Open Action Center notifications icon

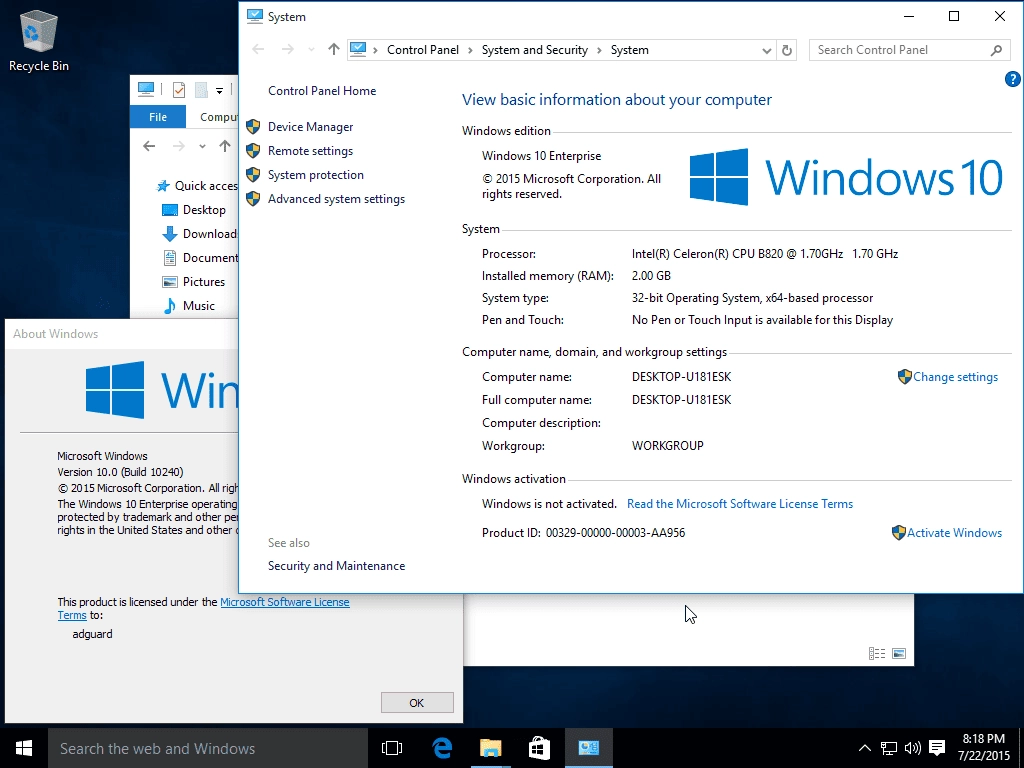pyautogui.click(x=937, y=748)
